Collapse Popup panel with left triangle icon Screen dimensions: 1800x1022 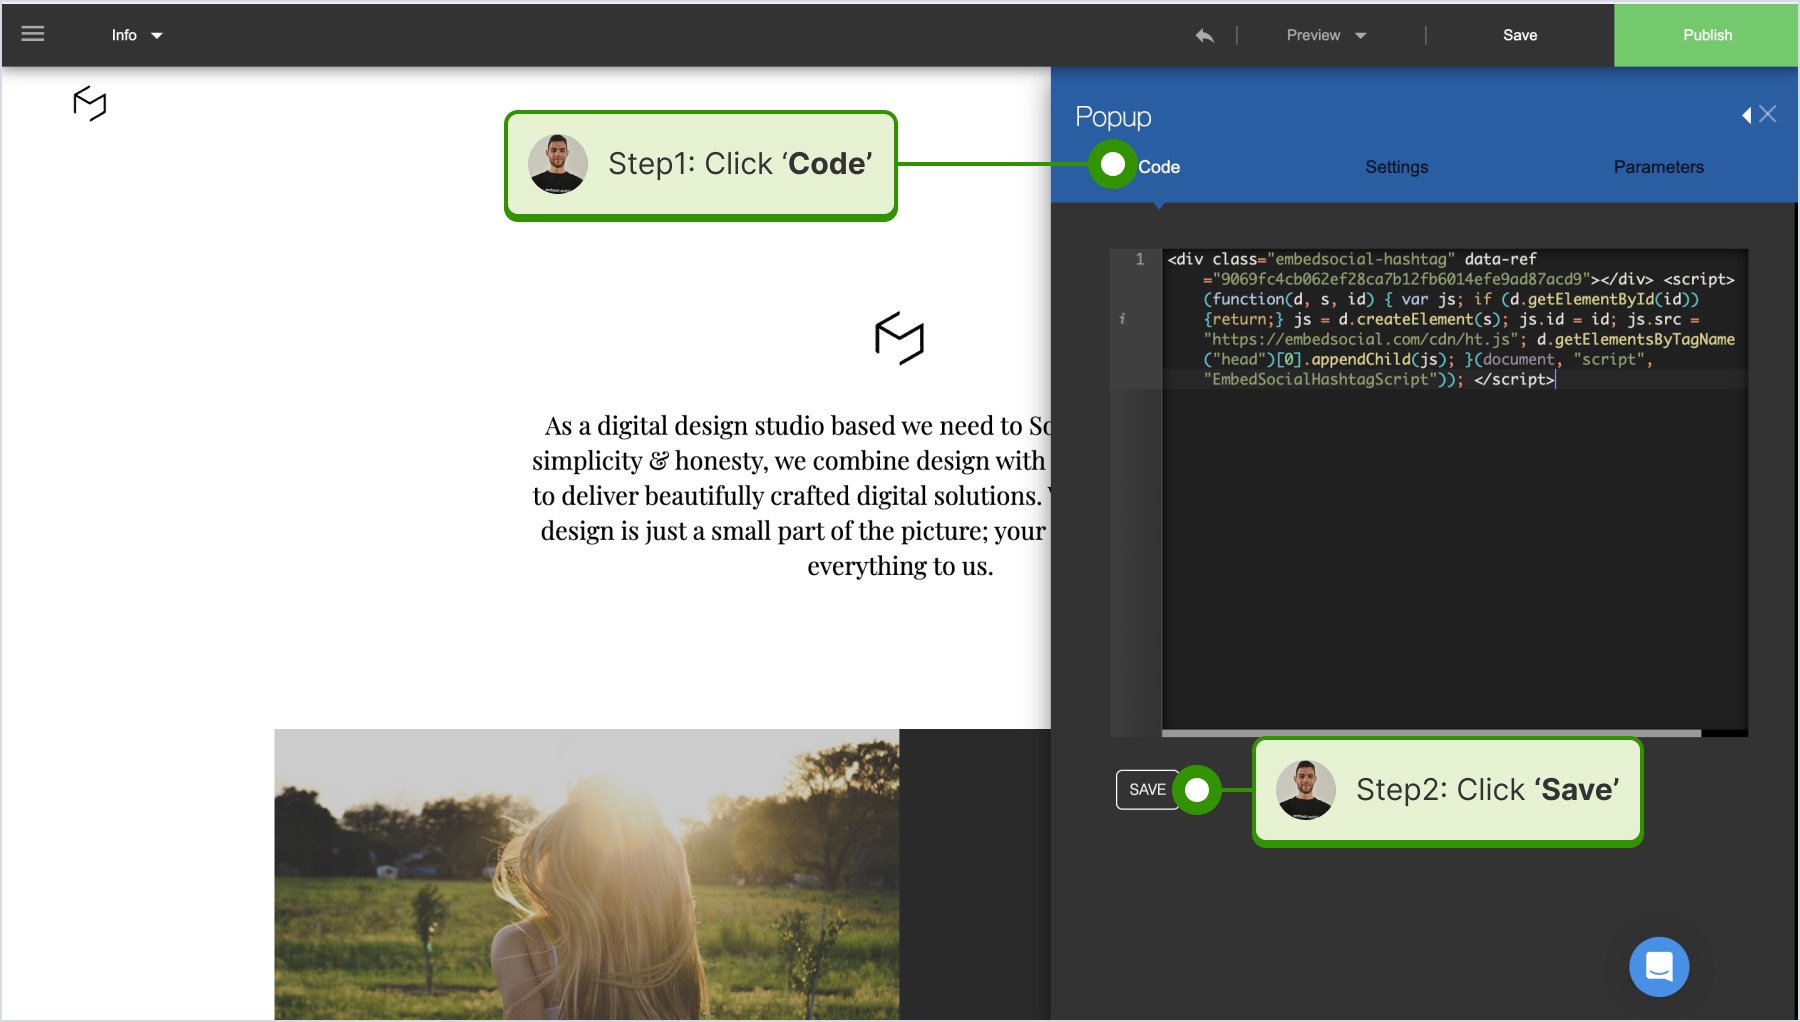tap(1747, 116)
